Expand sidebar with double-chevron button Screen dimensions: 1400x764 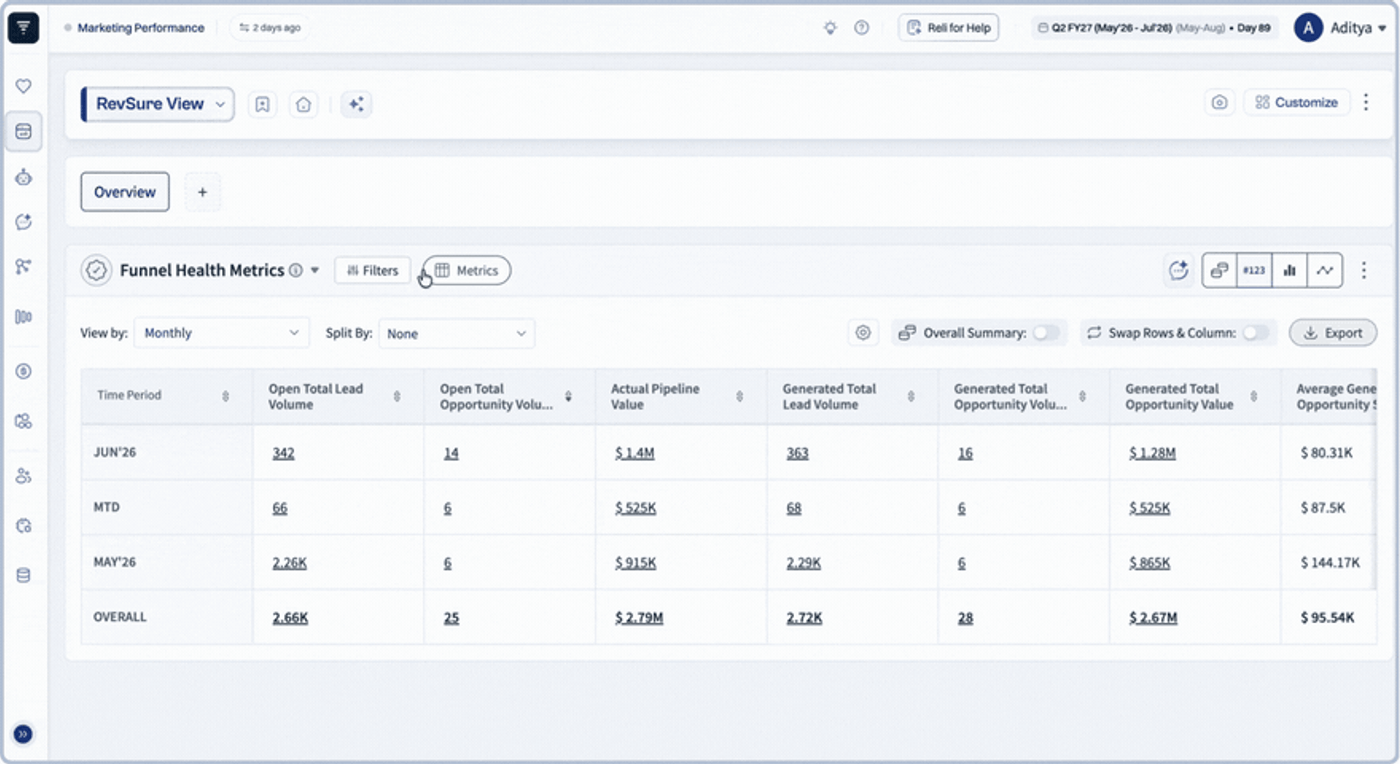[x=23, y=734]
